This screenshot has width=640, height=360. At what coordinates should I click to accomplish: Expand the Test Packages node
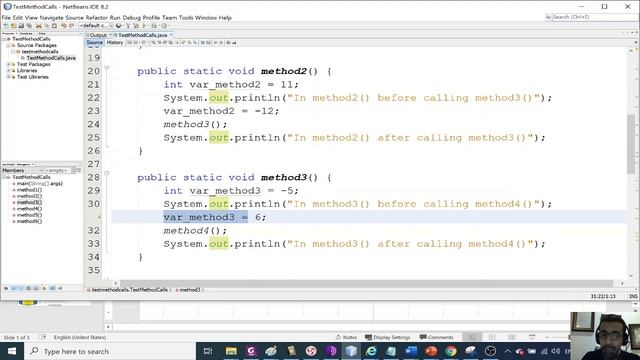click(8, 64)
